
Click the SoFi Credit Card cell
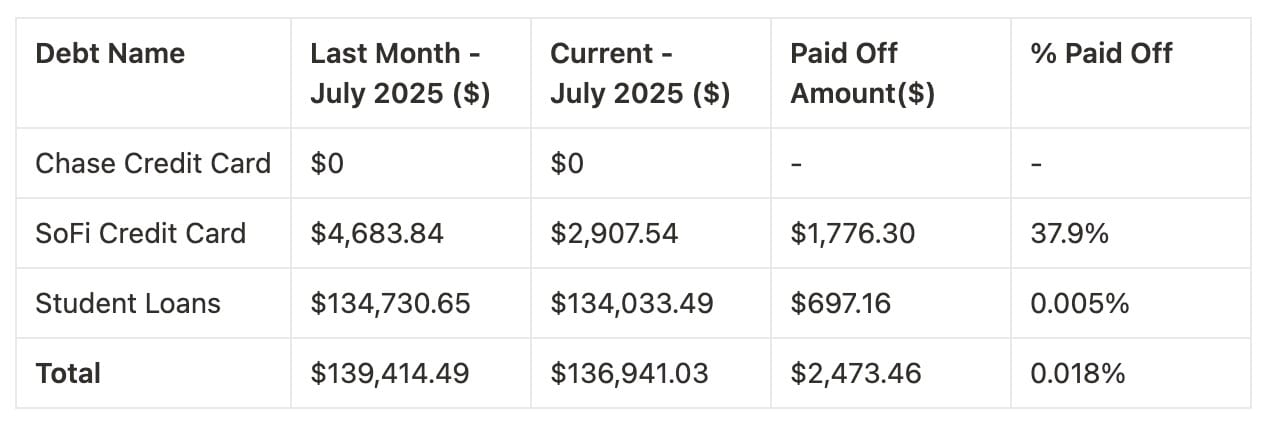point(140,233)
